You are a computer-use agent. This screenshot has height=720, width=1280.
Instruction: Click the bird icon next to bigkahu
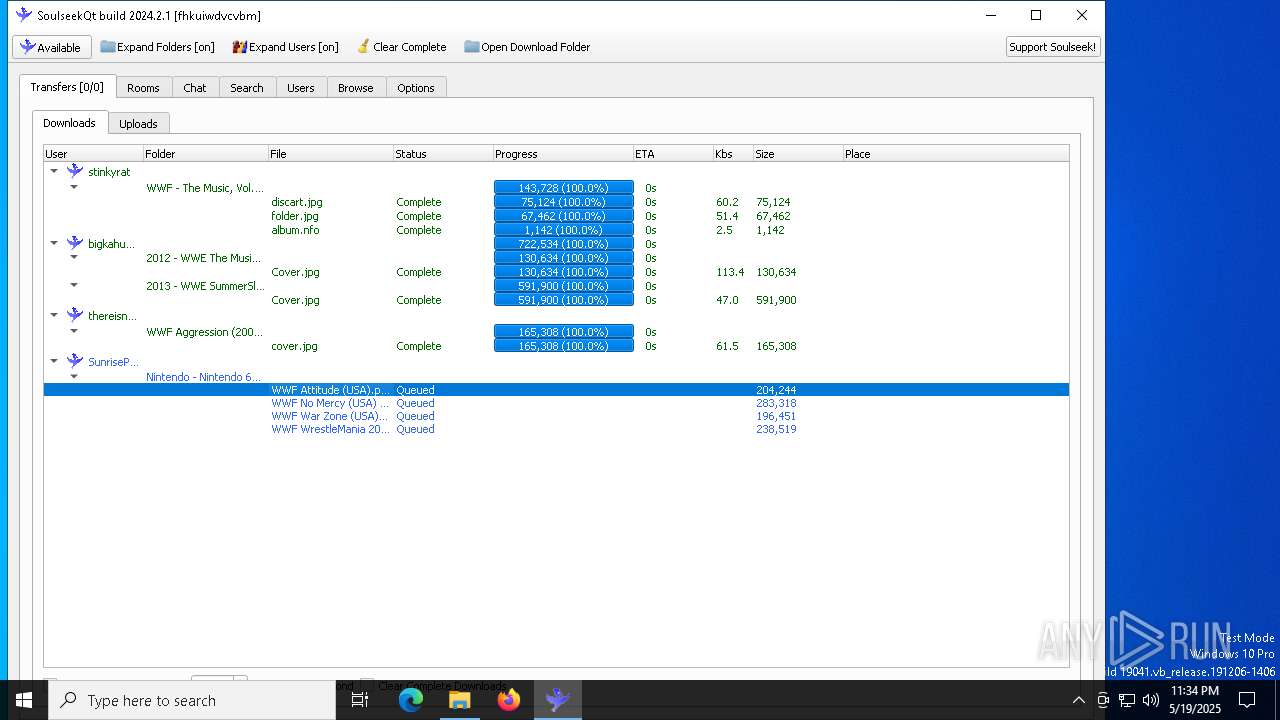(75, 243)
